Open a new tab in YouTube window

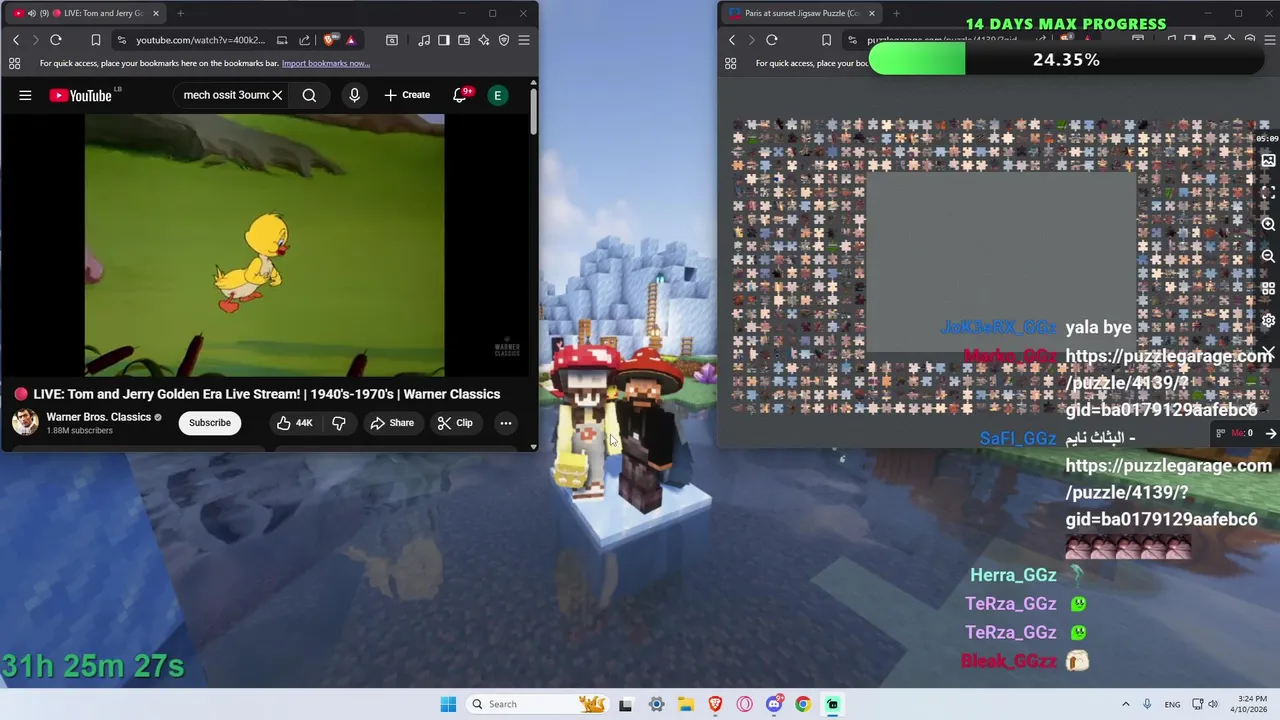[x=180, y=13]
